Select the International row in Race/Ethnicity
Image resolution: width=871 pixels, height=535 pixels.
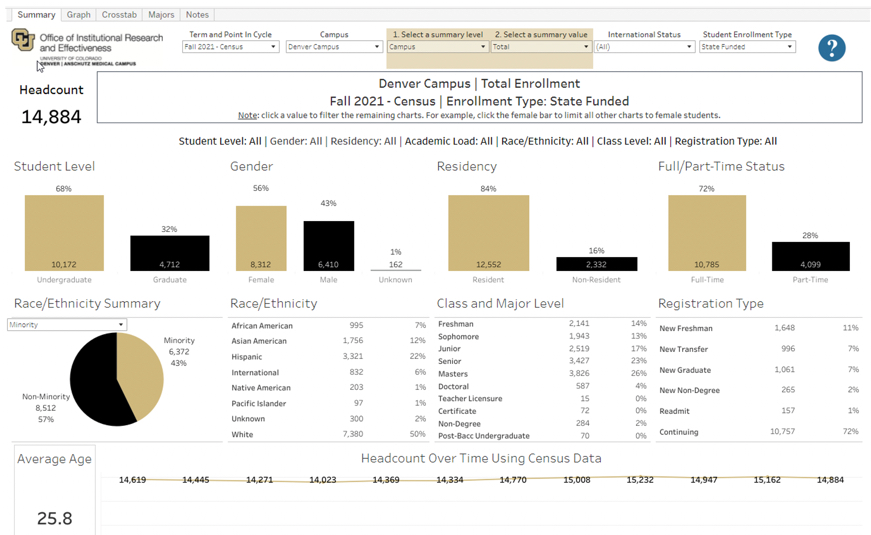tap(328, 372)
